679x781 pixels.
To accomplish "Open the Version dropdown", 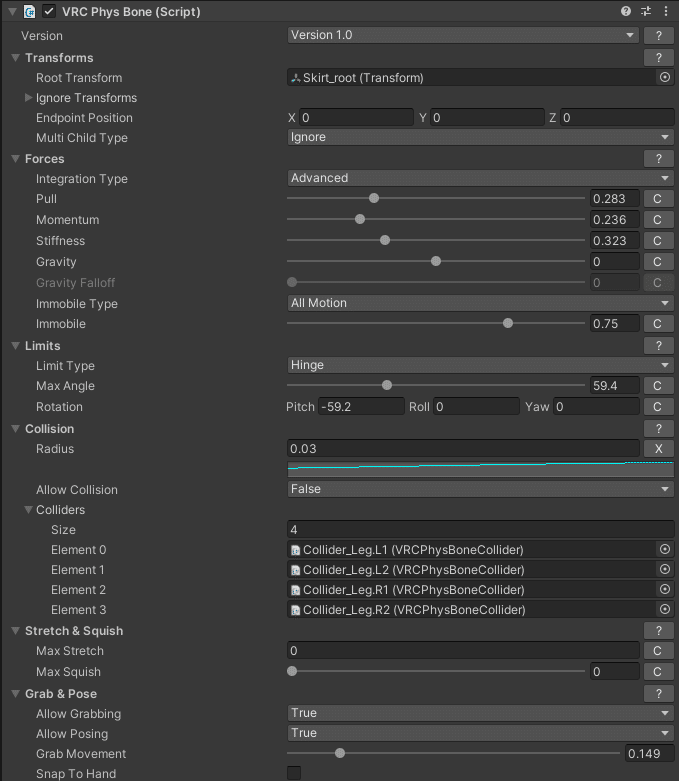I will pyautogui.click(x=463, y=35).
